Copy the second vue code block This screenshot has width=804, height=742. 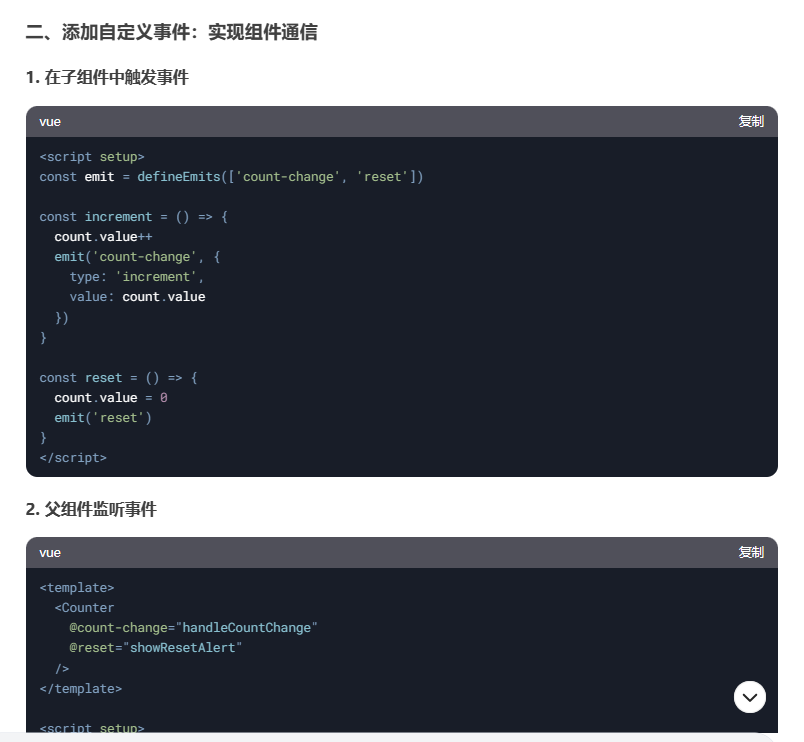tap(751, 552)
